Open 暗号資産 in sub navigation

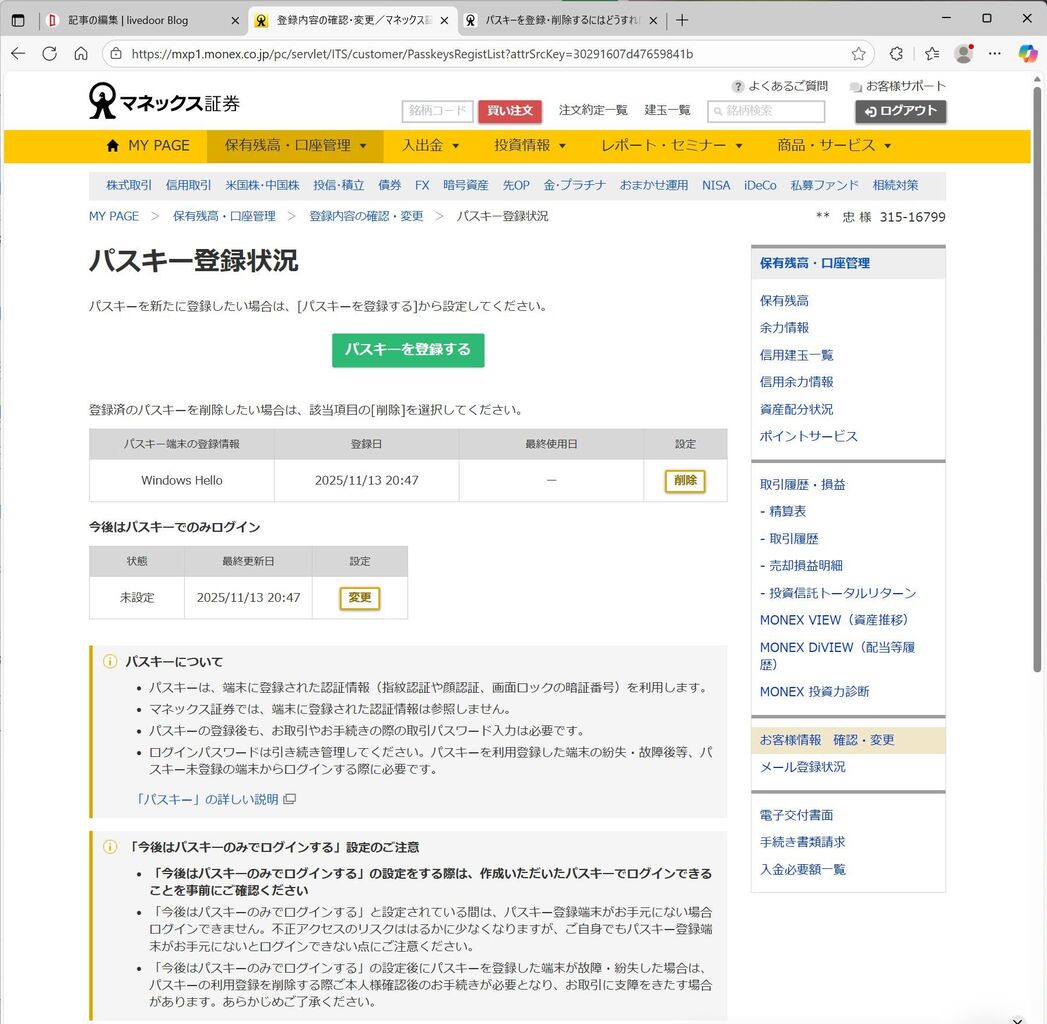click(466, 185)
